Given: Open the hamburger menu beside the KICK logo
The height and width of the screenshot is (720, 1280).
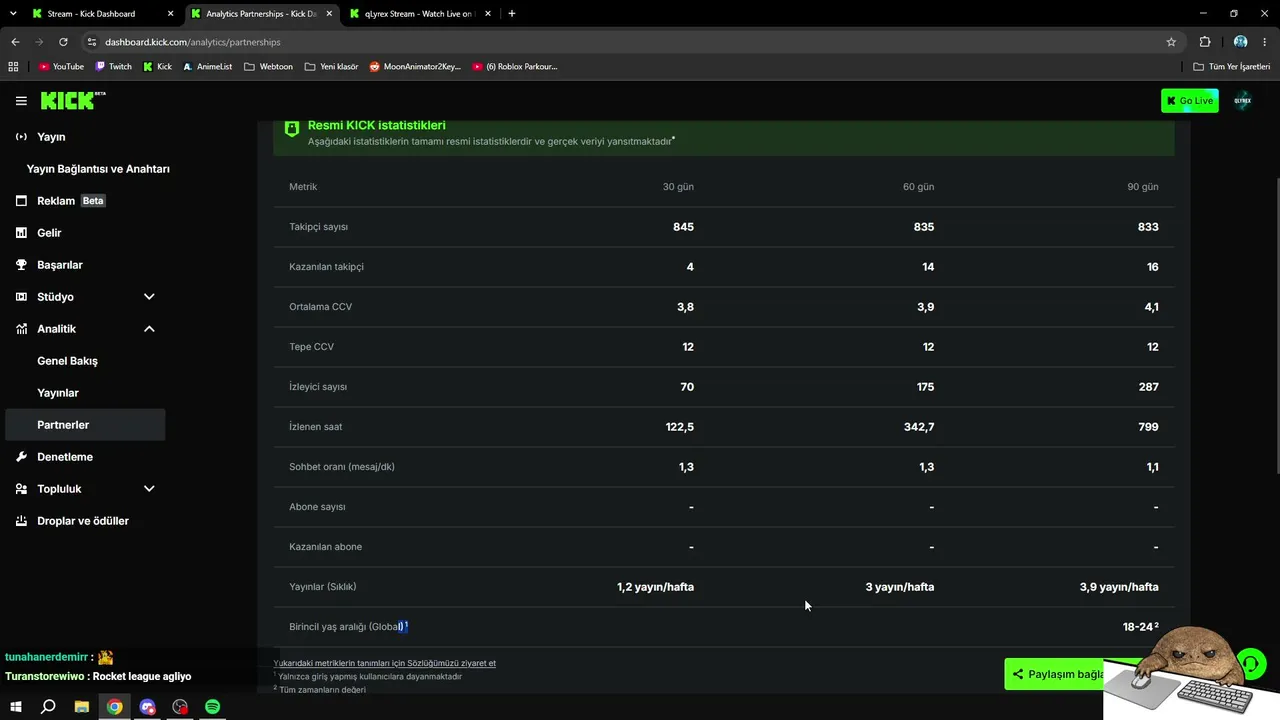Looking at the screenshot, I should (21, 101).
